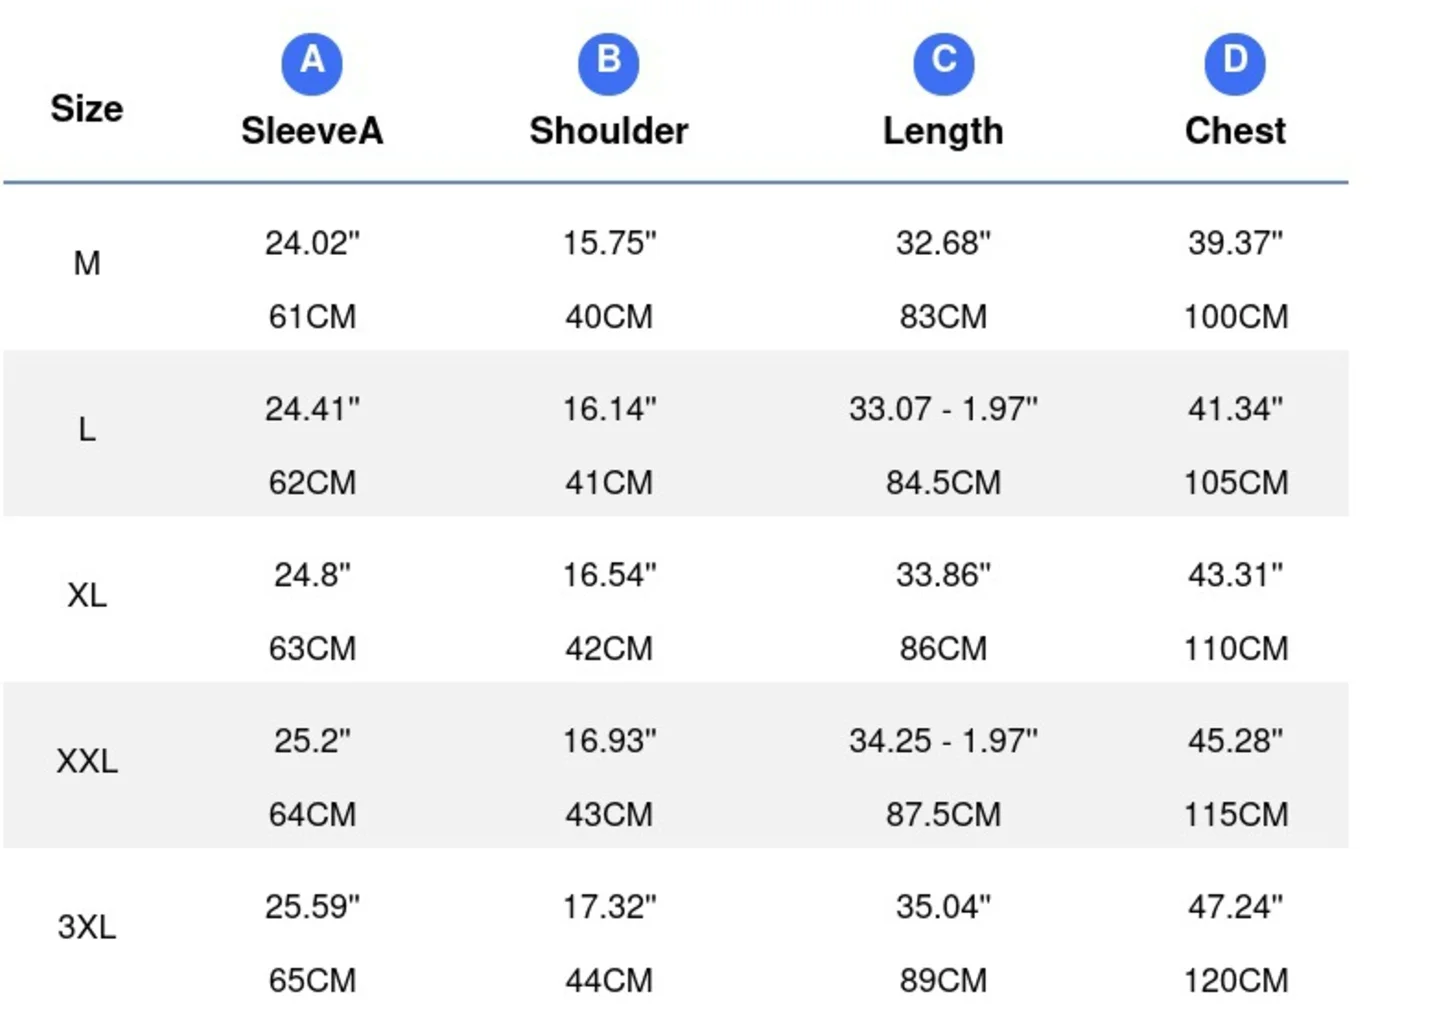Select the XL size row label
This screenshot has height=1024, width=1437.
87,595
